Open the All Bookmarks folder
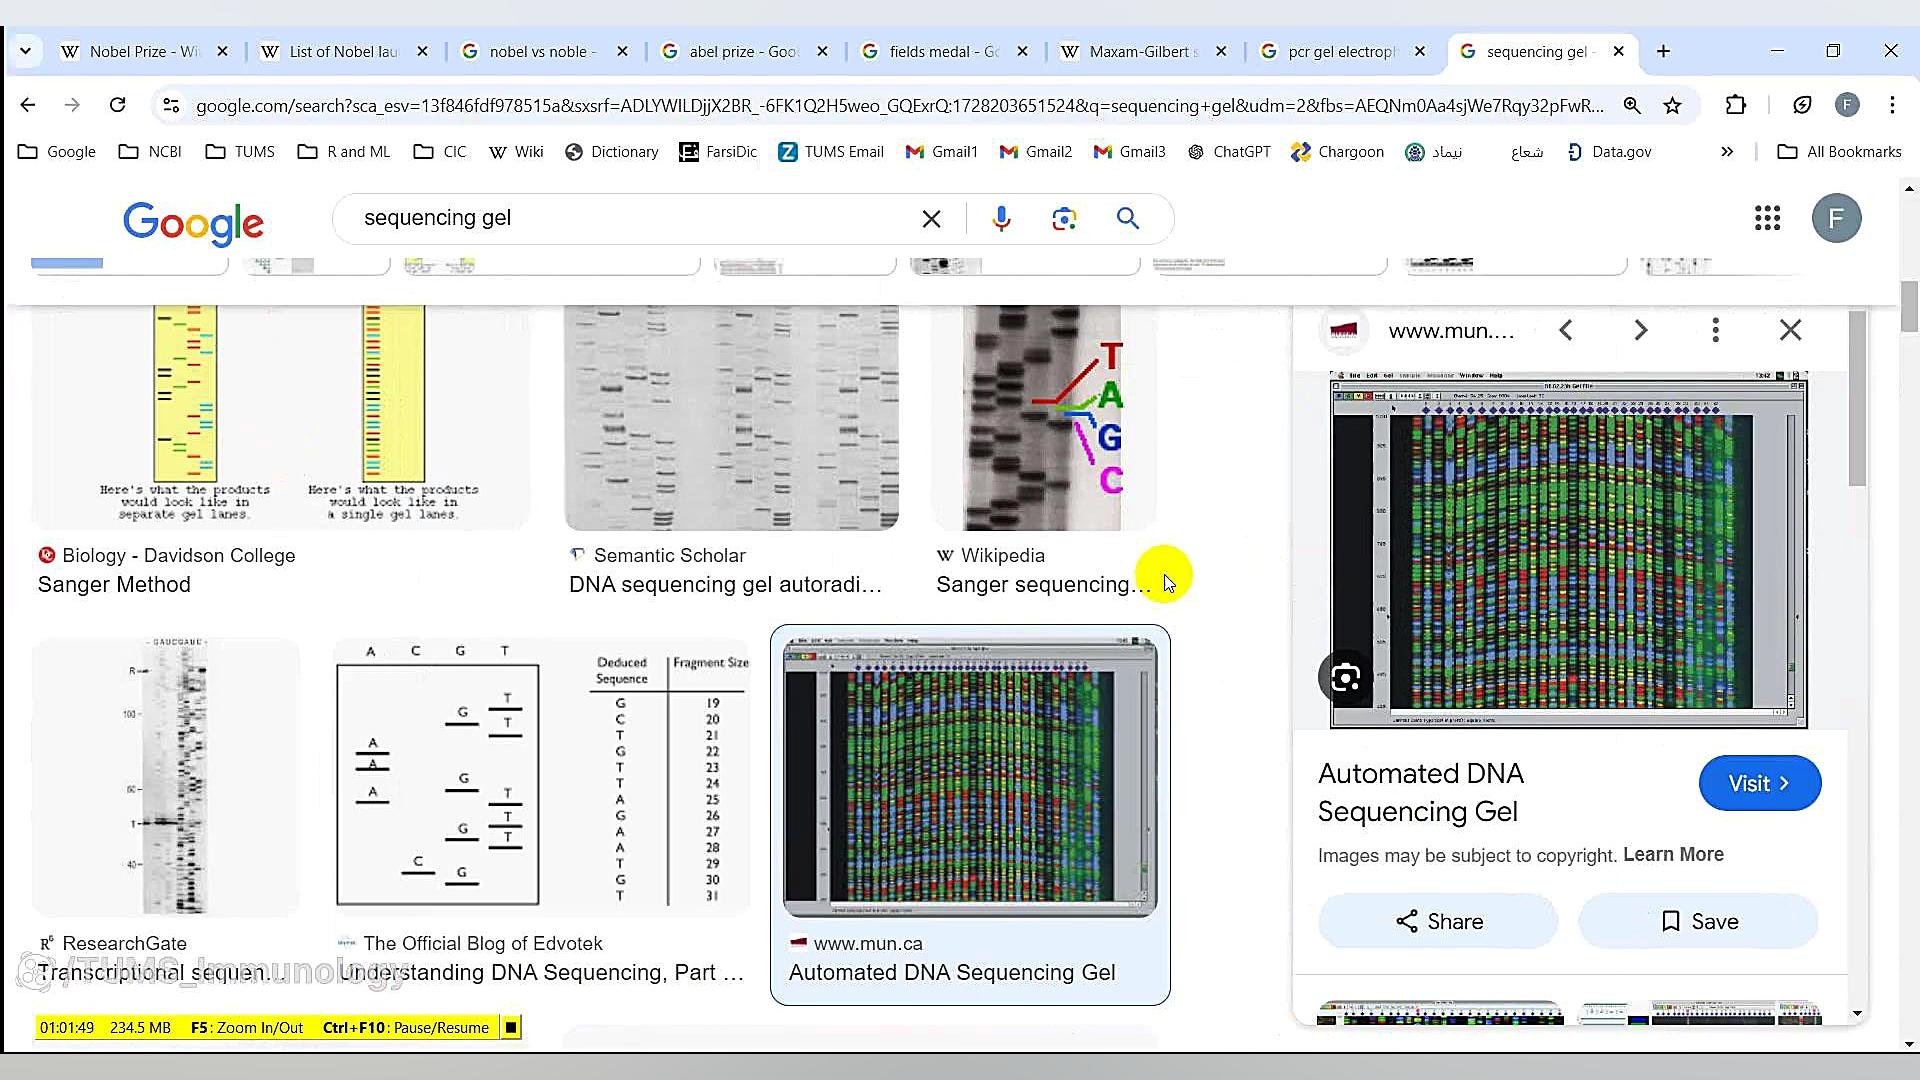The height and width of the screenshot is (1080, 1920). coord(1840,151)
